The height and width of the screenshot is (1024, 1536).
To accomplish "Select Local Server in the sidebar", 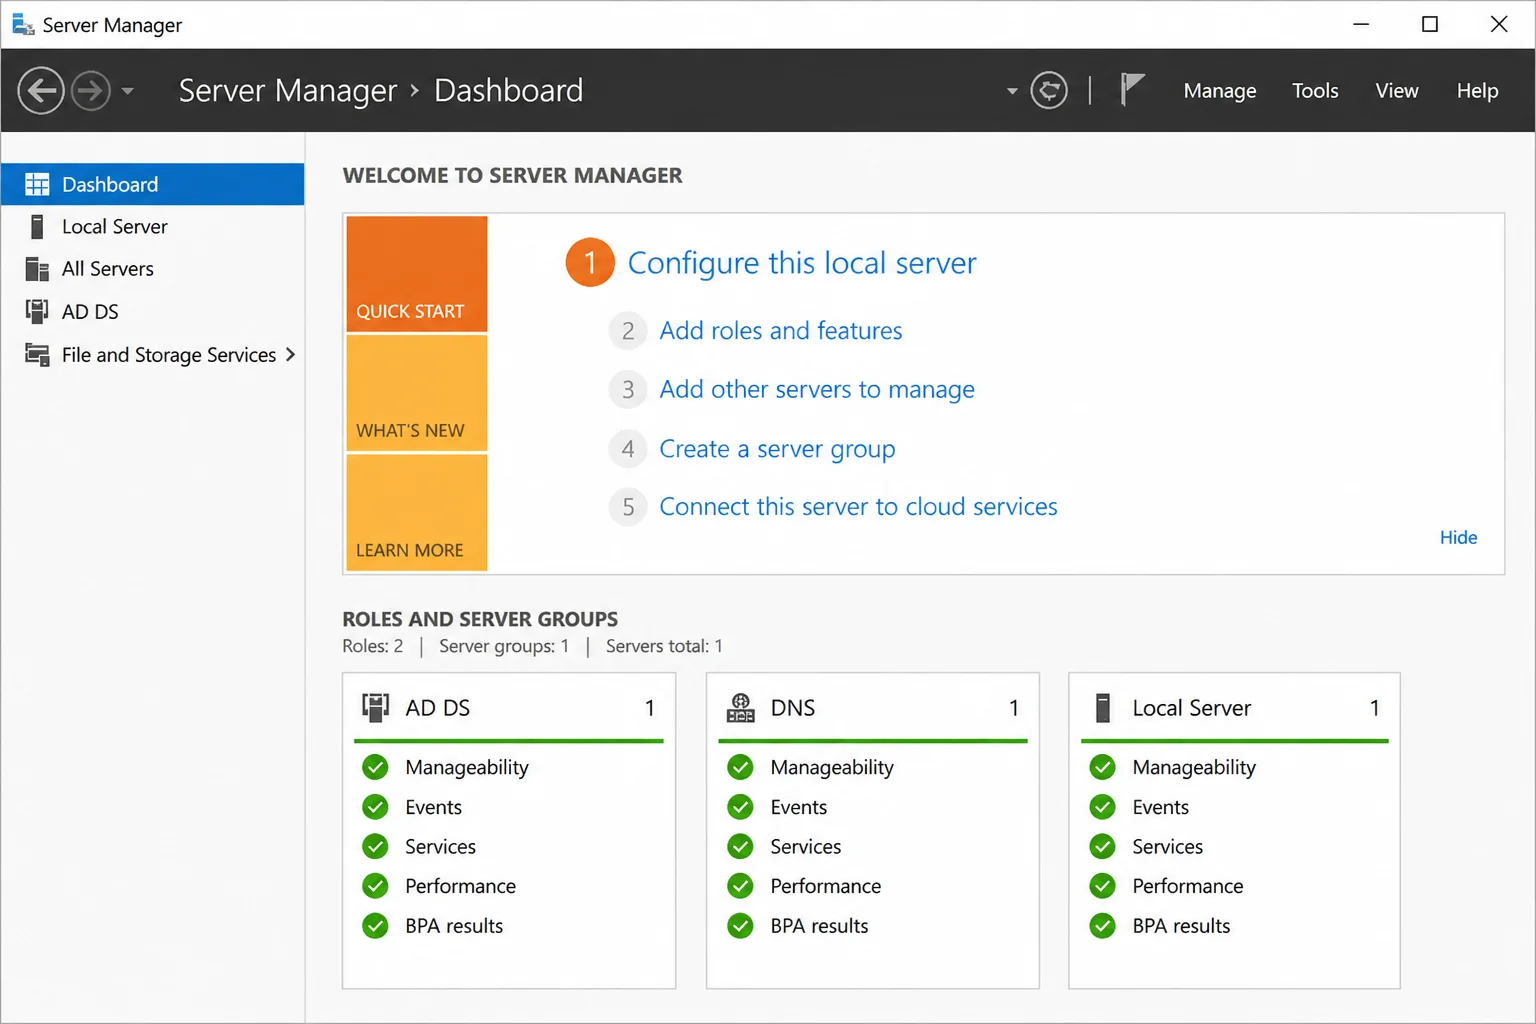I will (153, 227).
